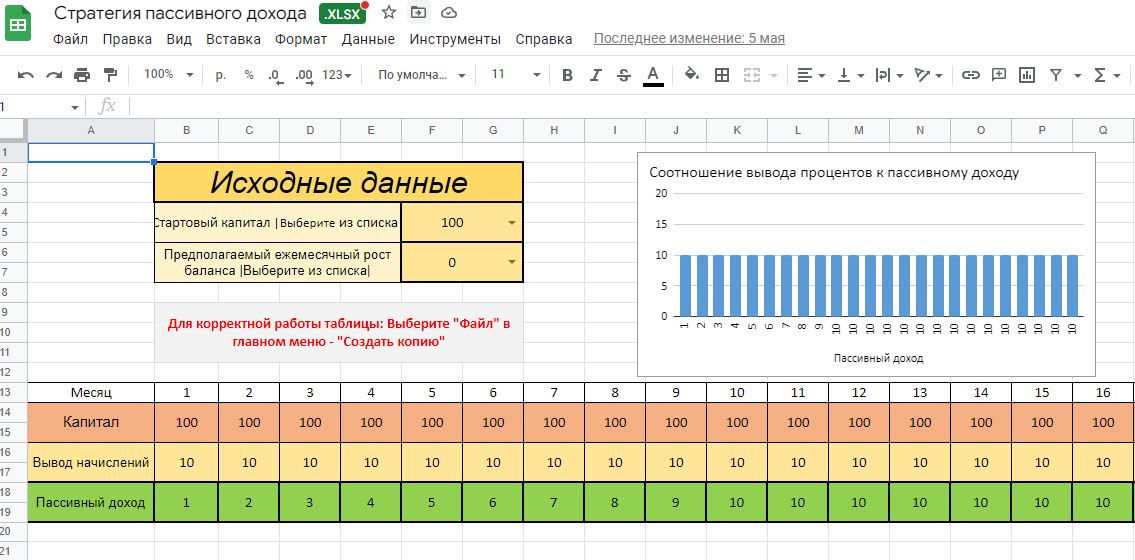
Task: Expand the font size 11 dropdown
Action: (x=515, y=75)
